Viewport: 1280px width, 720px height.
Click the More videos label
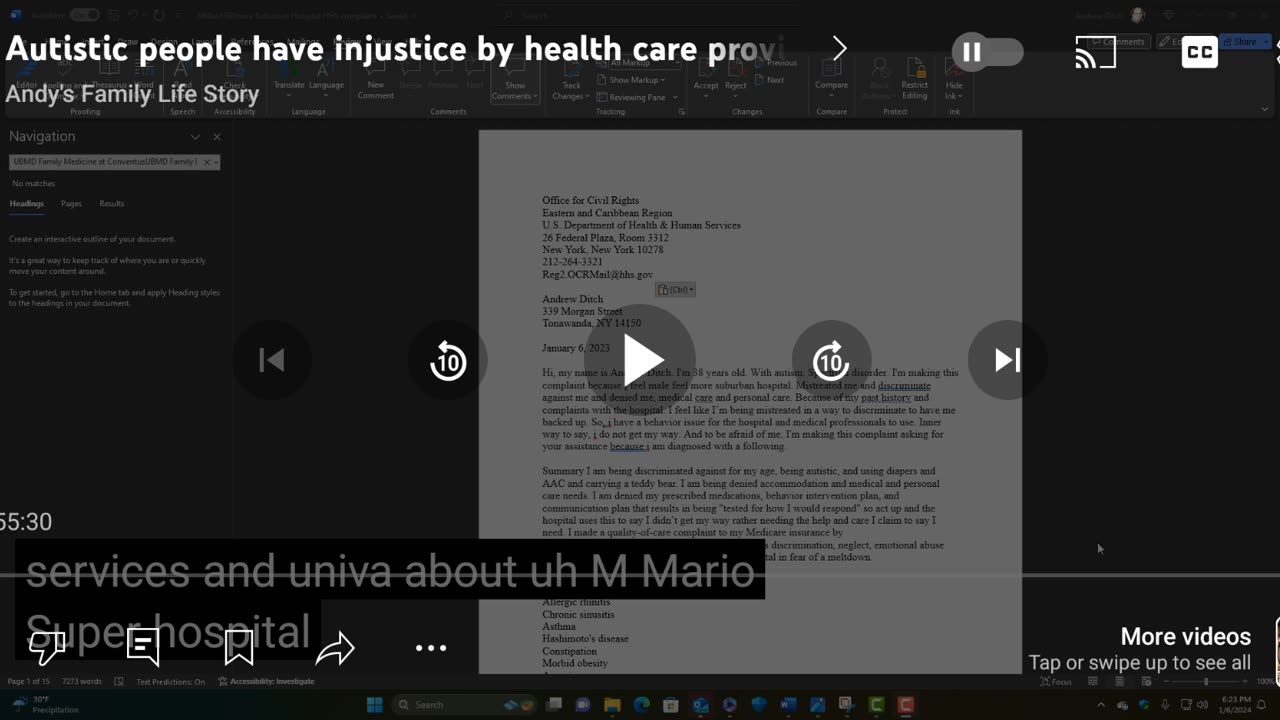tap(1185, 637)
